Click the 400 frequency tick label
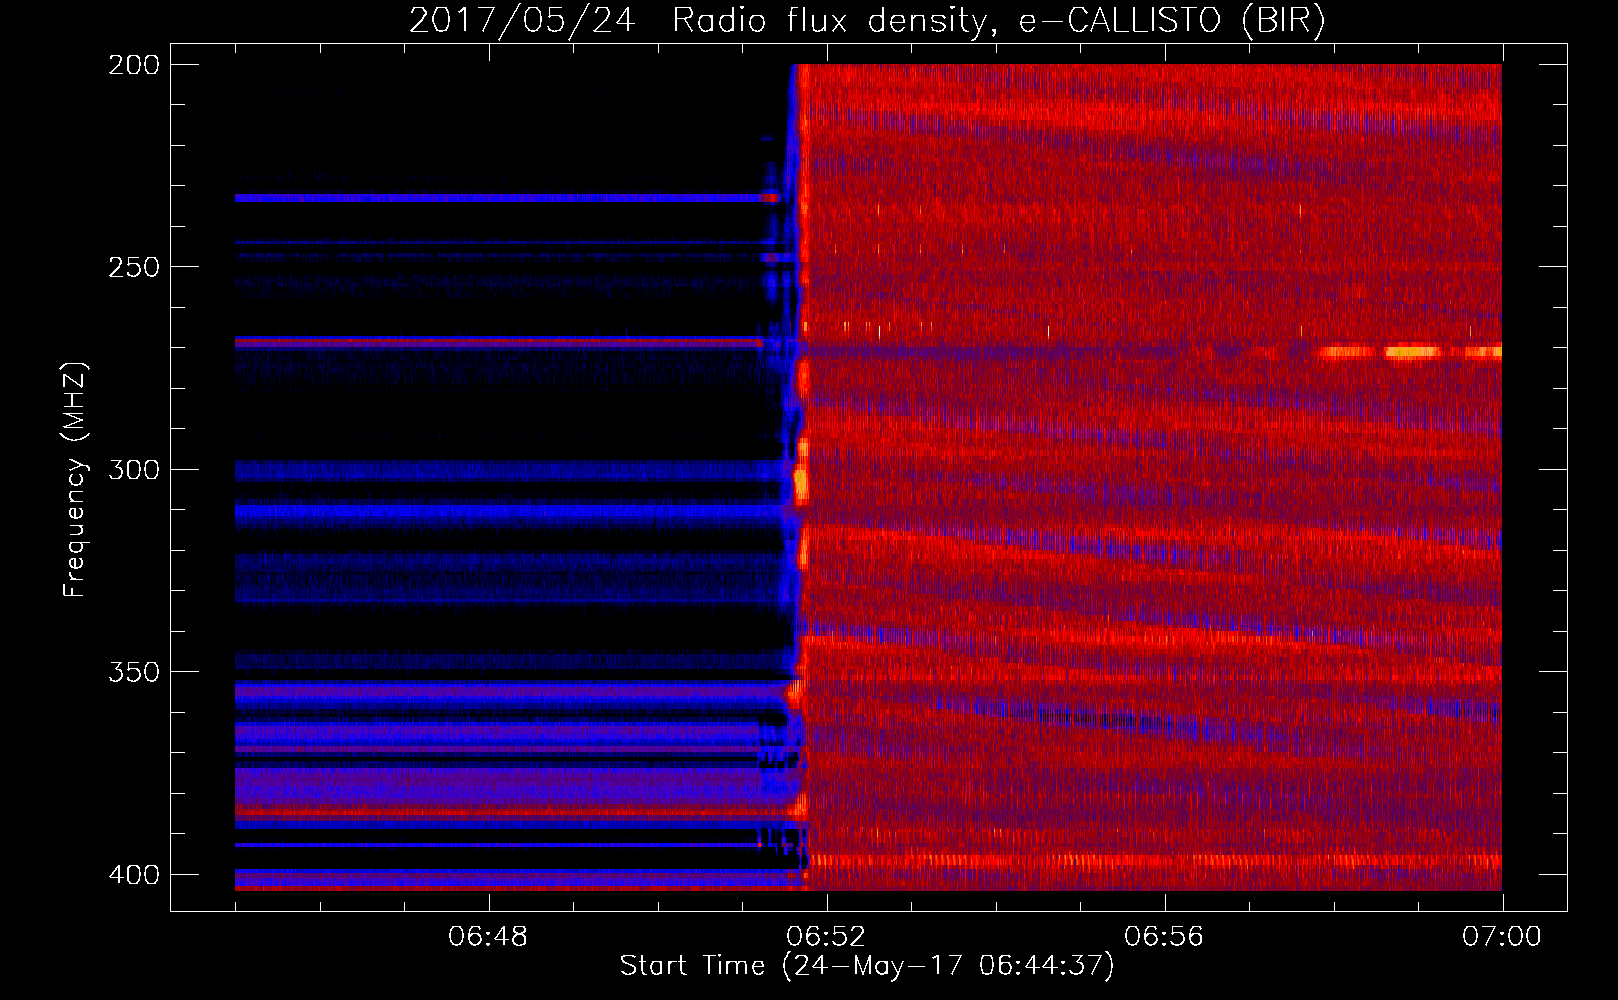Image resolution: width=1618 pixels, height=1000 pixels. (134, 875)
